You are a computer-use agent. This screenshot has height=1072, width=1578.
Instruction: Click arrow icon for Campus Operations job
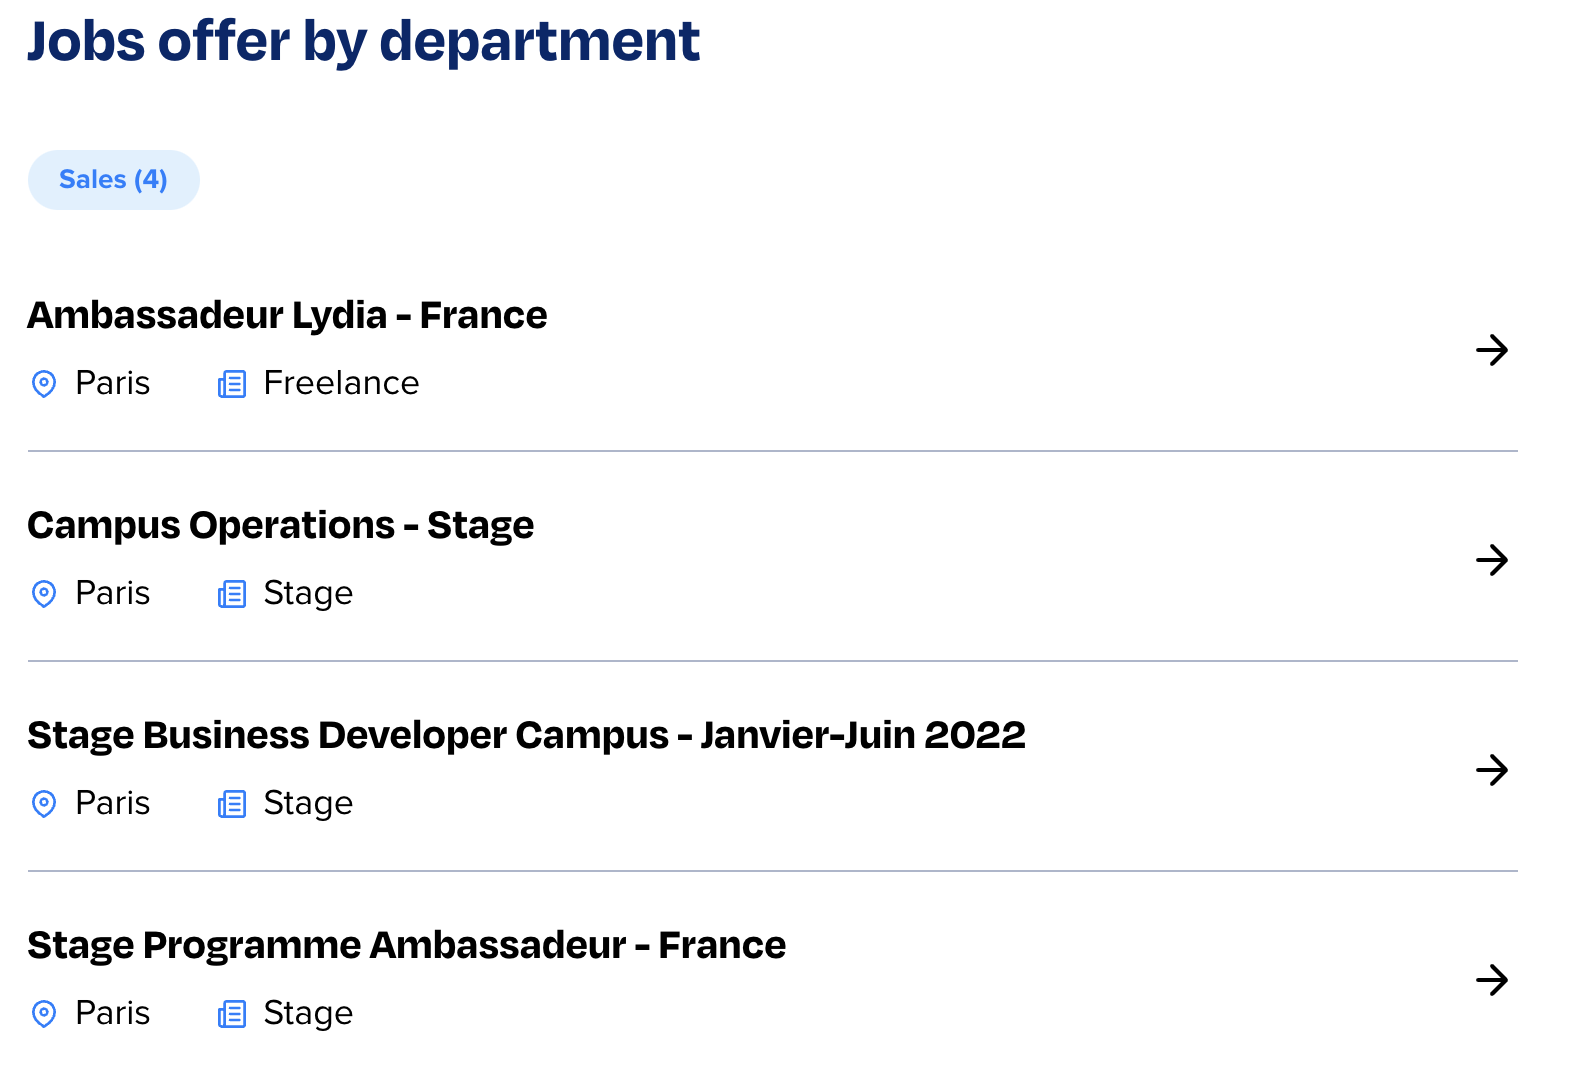point(1491,560)
